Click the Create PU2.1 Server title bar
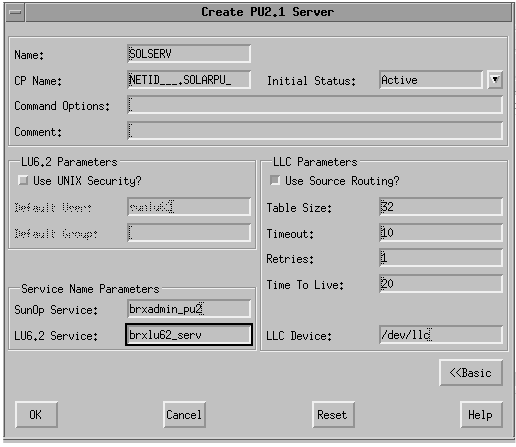Image resolution: width=516 pixels, height=447 pixels. (268, 12)
